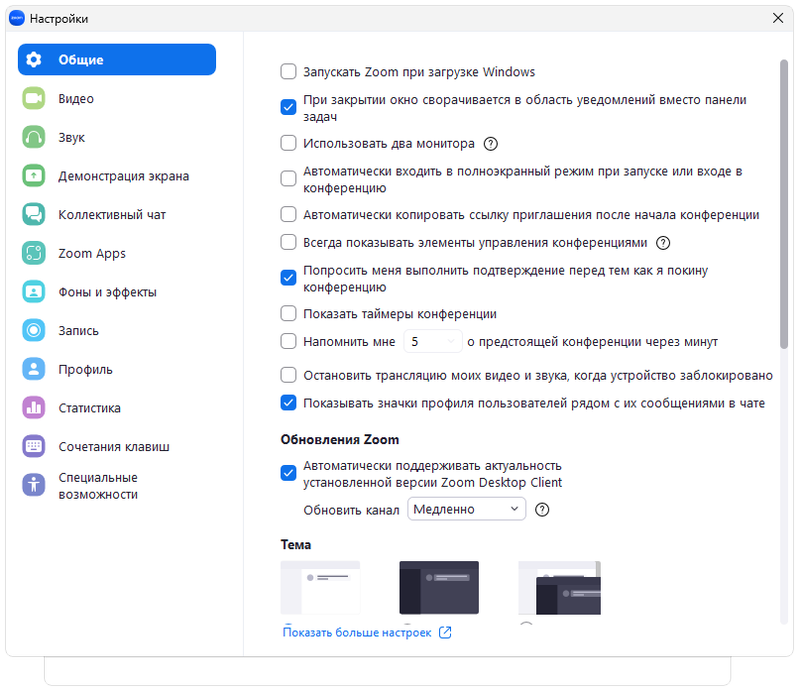The height and width of the screenshot is (692, 800).
Task: Select the light theme thumbnail
Action: click(x=320, y=588)
